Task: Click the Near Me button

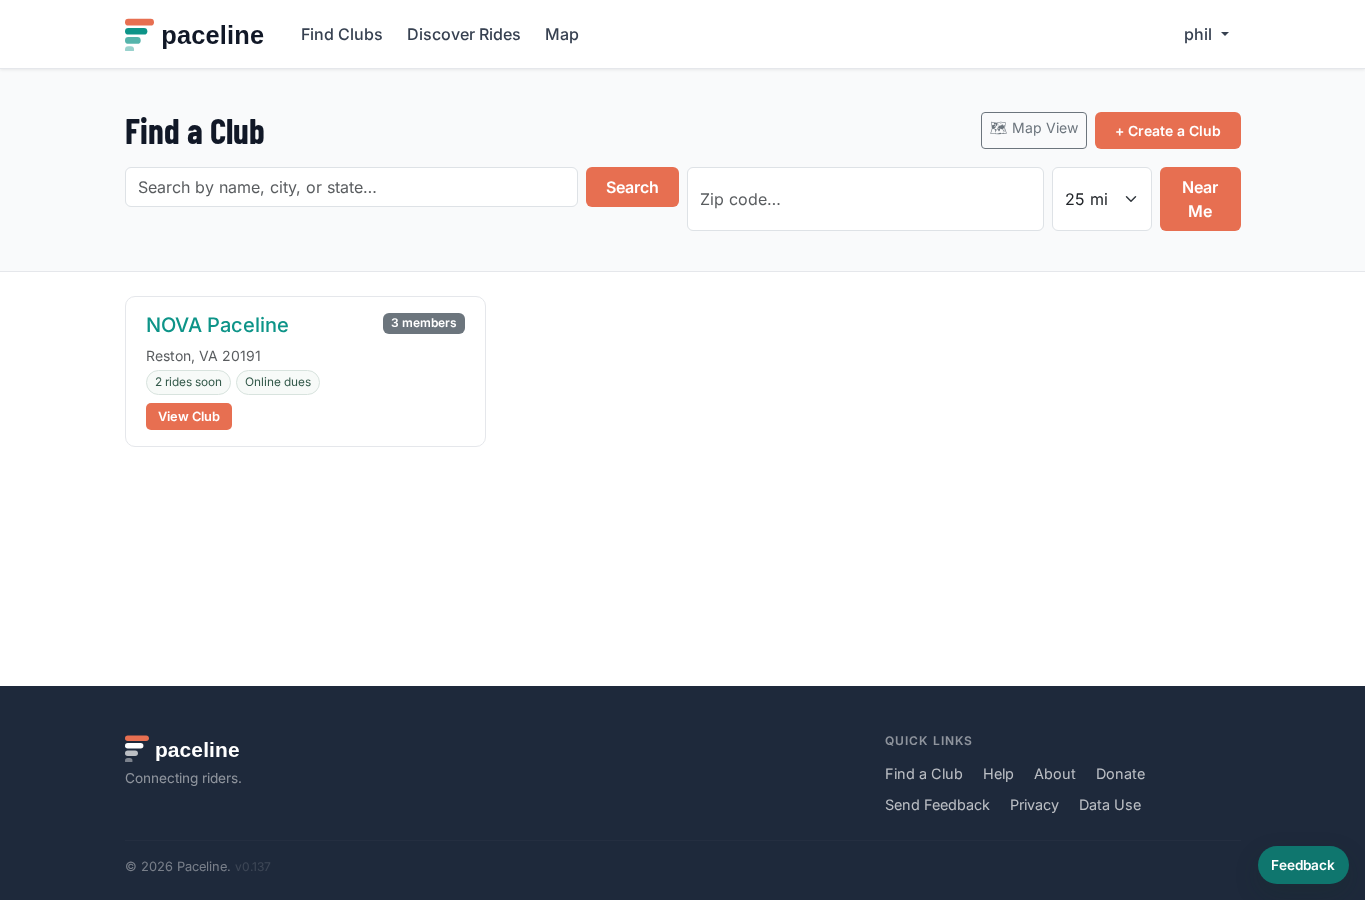Action: [x=1200, y=199]
